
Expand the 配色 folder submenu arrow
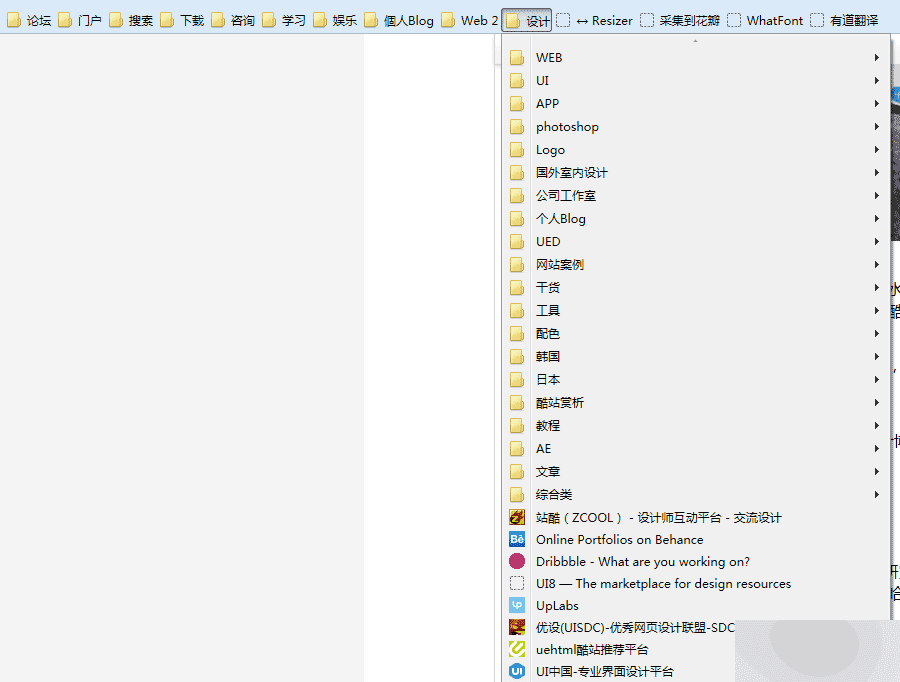coord(876,334)
